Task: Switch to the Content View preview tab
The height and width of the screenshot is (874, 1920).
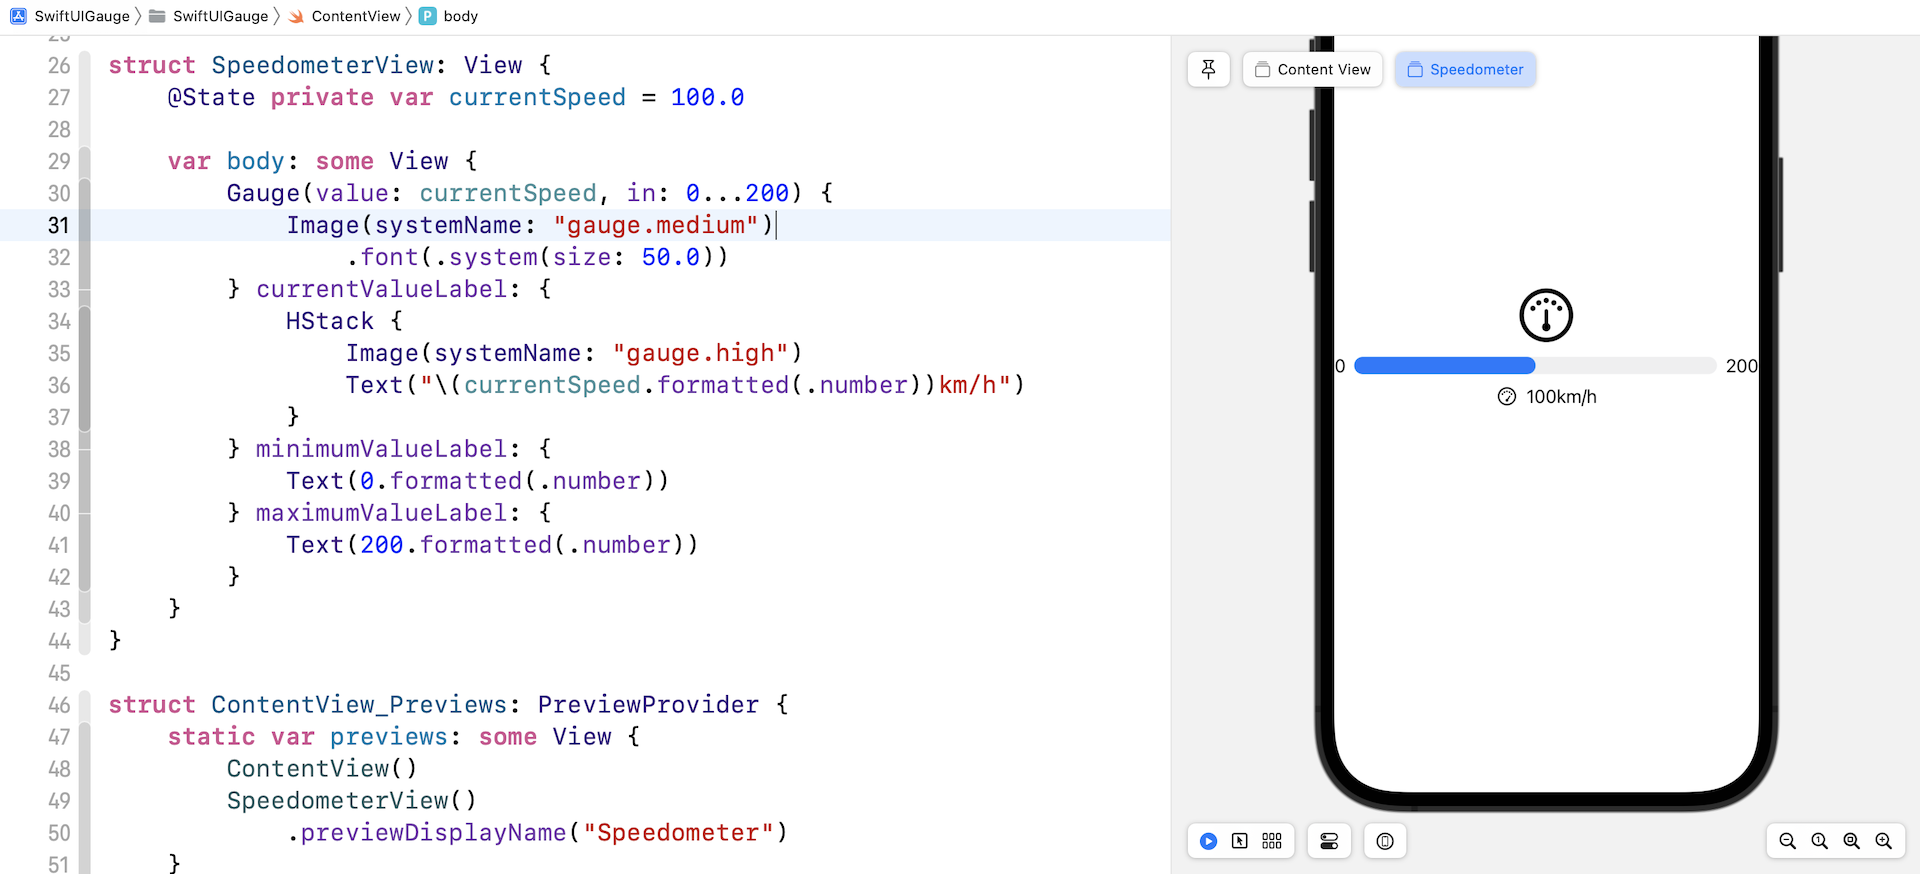Action: pyautogui.click(x=1313, y=69)
